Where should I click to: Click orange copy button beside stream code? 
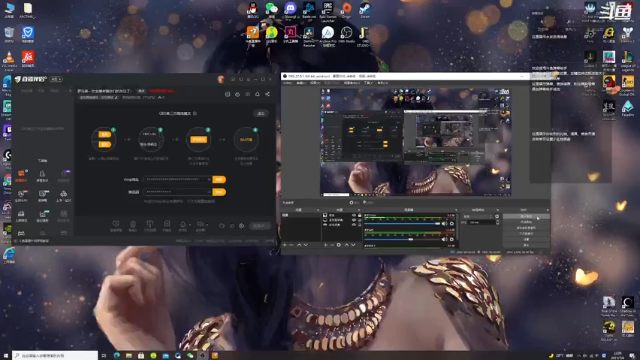tap(219, 192)
